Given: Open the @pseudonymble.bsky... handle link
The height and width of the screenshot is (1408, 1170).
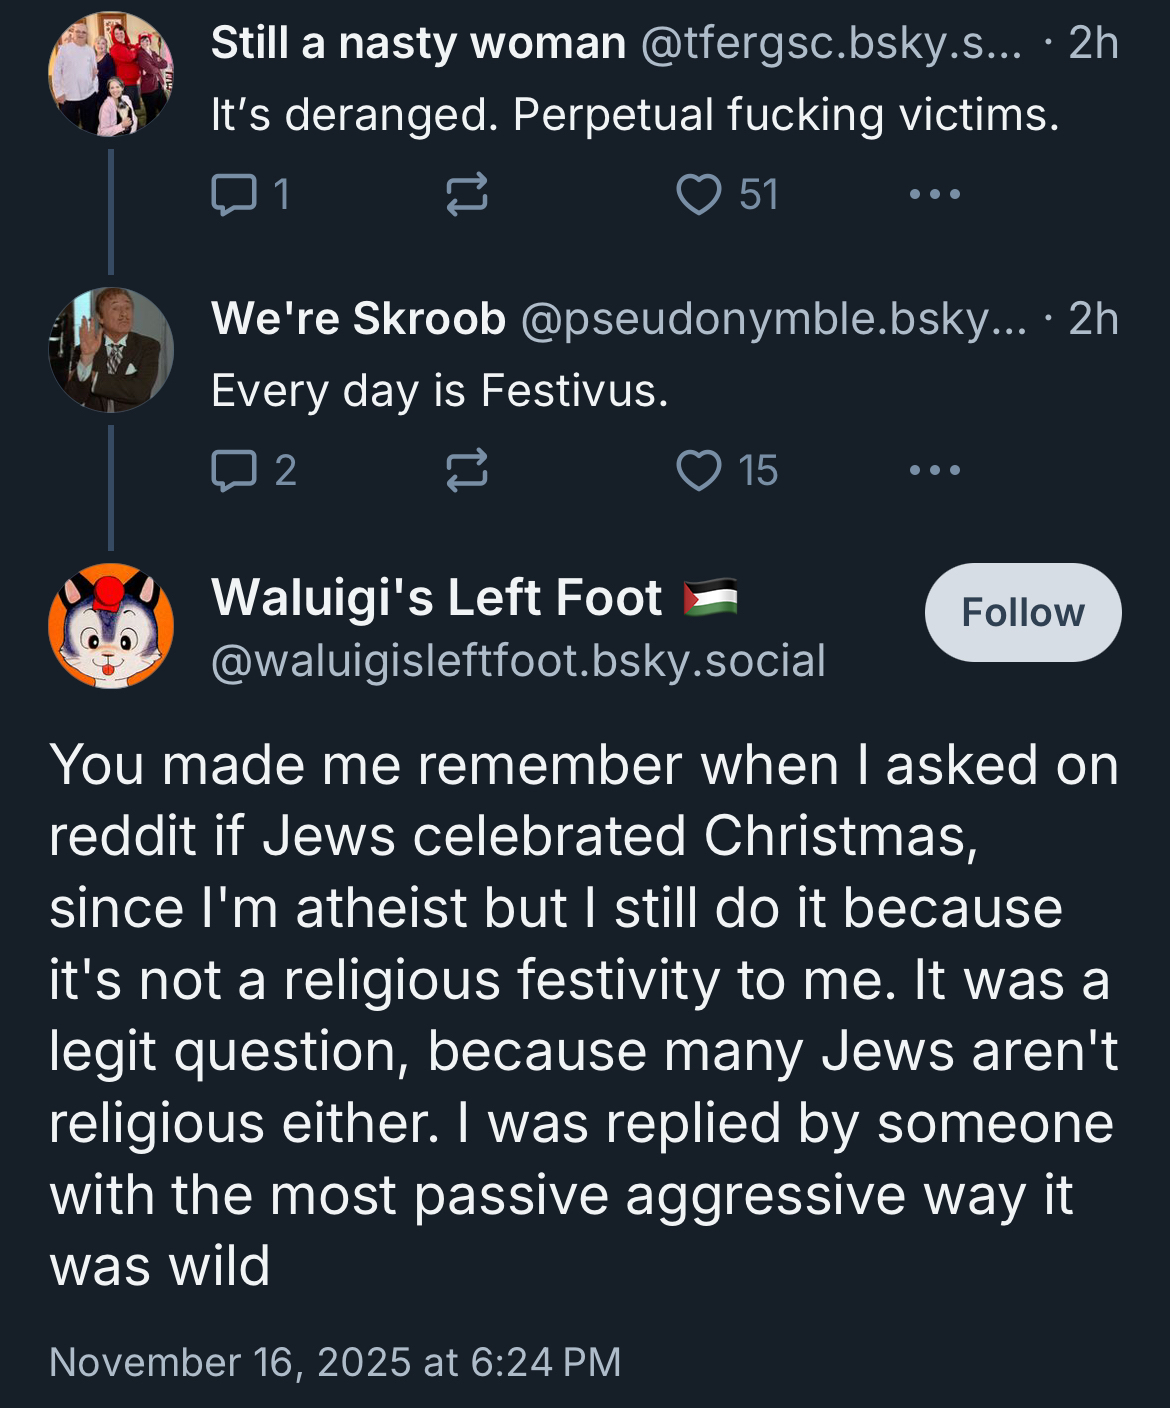Looking at the screenshot, I should [772, 319].
